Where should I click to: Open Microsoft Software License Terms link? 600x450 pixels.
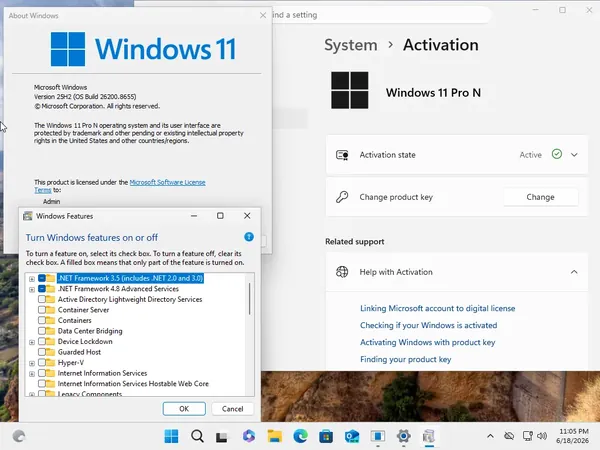(x=168, y=182)
